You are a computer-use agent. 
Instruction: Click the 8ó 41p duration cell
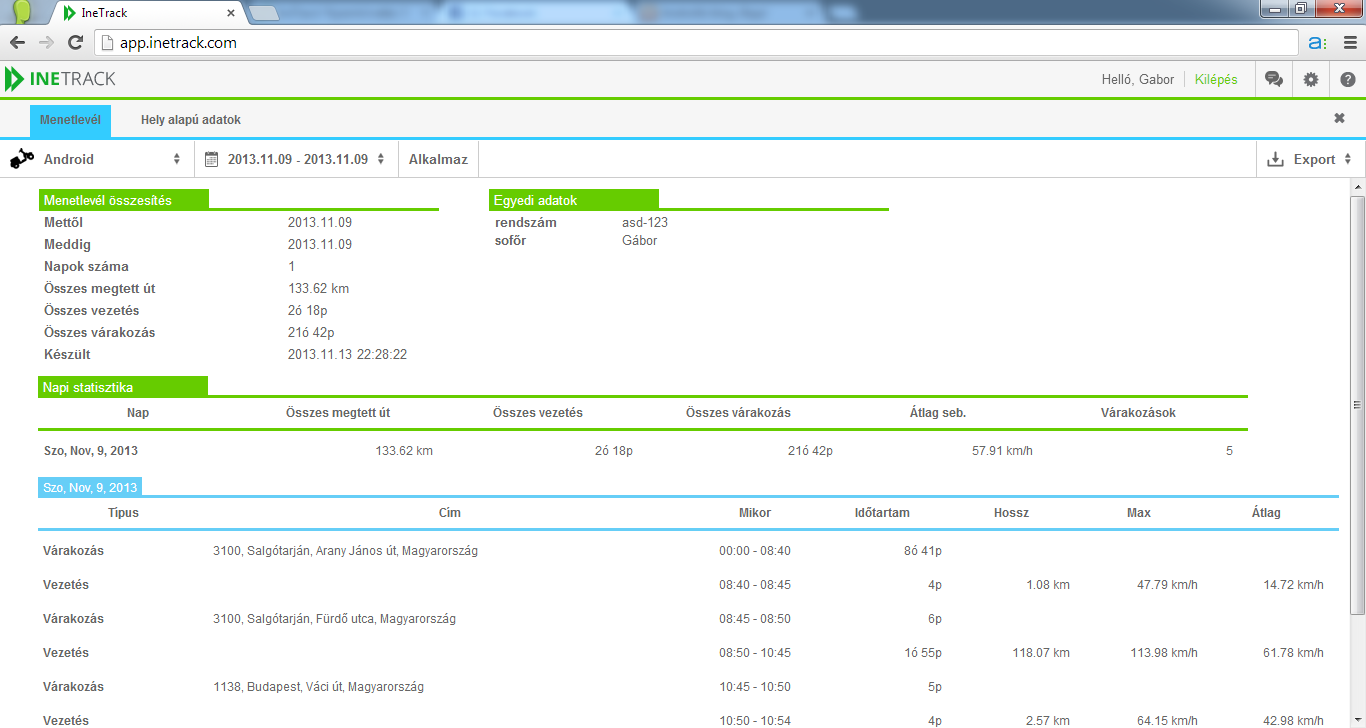pyautogui.click(x=923, y=551)
